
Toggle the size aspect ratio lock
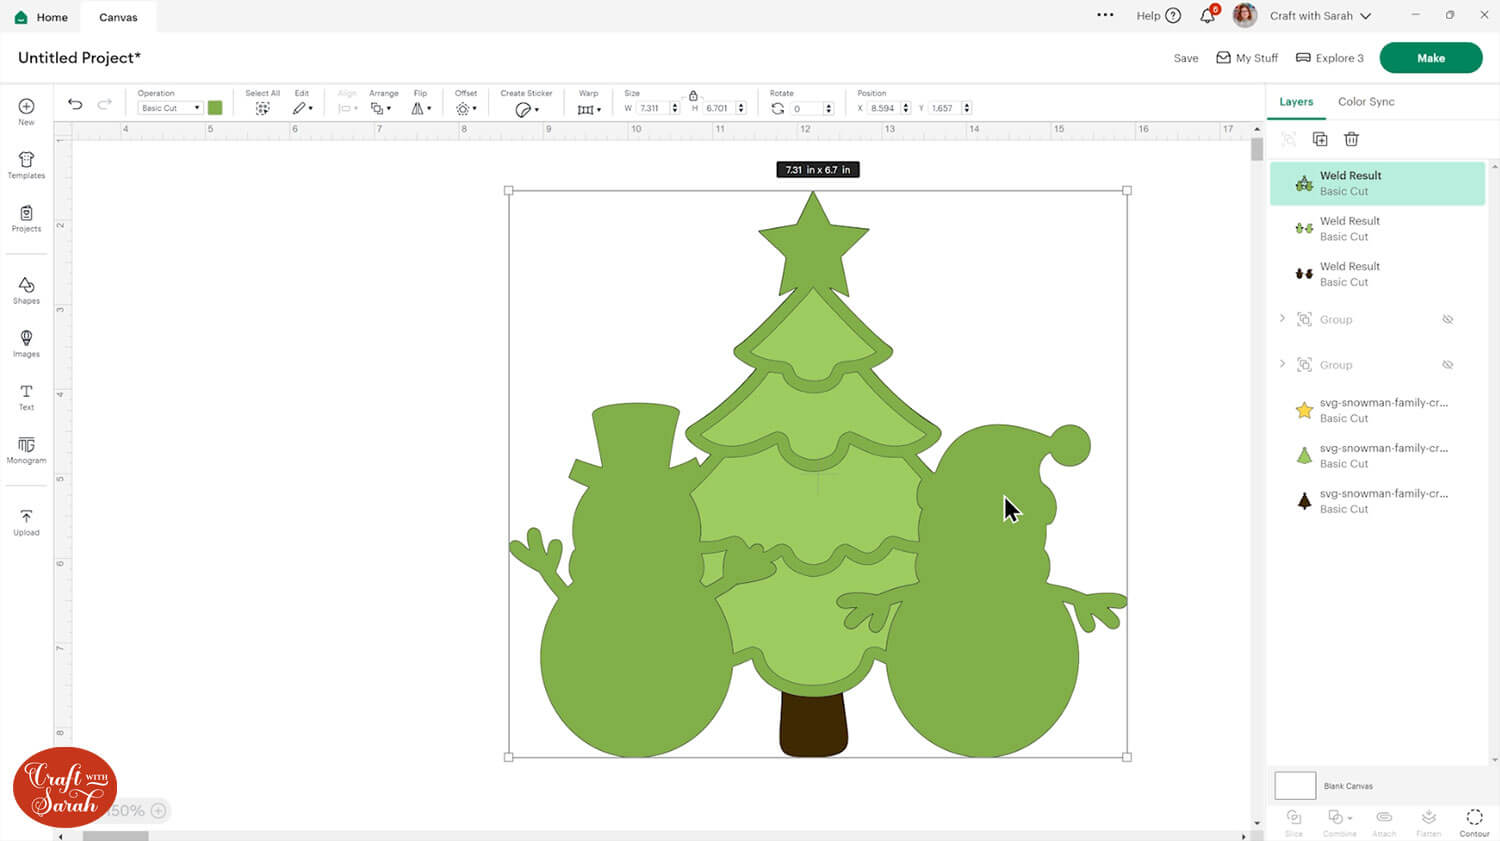[x=693, y=95]
